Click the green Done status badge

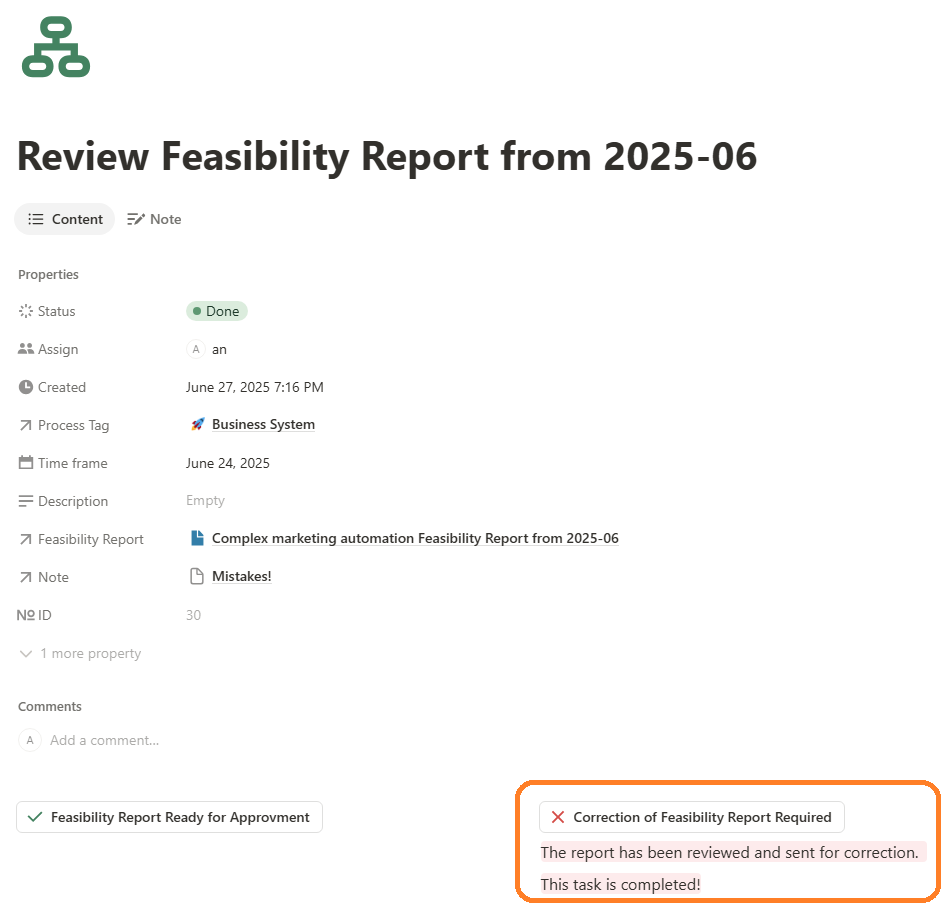[x=216, y=311]
